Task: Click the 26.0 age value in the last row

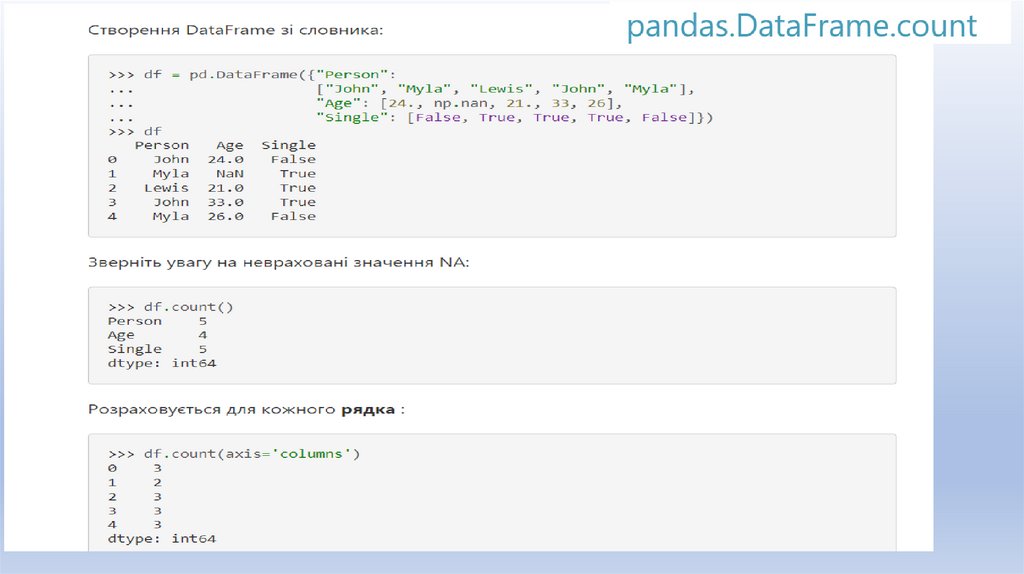Action: pos(225,216)
